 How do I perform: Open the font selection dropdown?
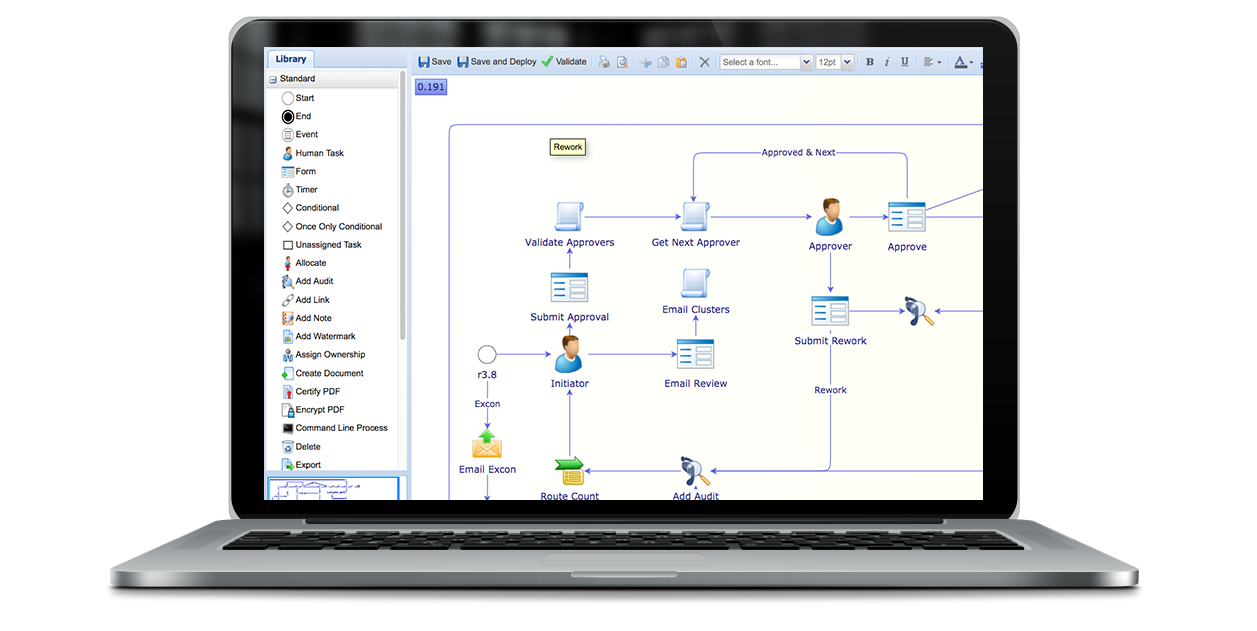[x=765, y=61]
